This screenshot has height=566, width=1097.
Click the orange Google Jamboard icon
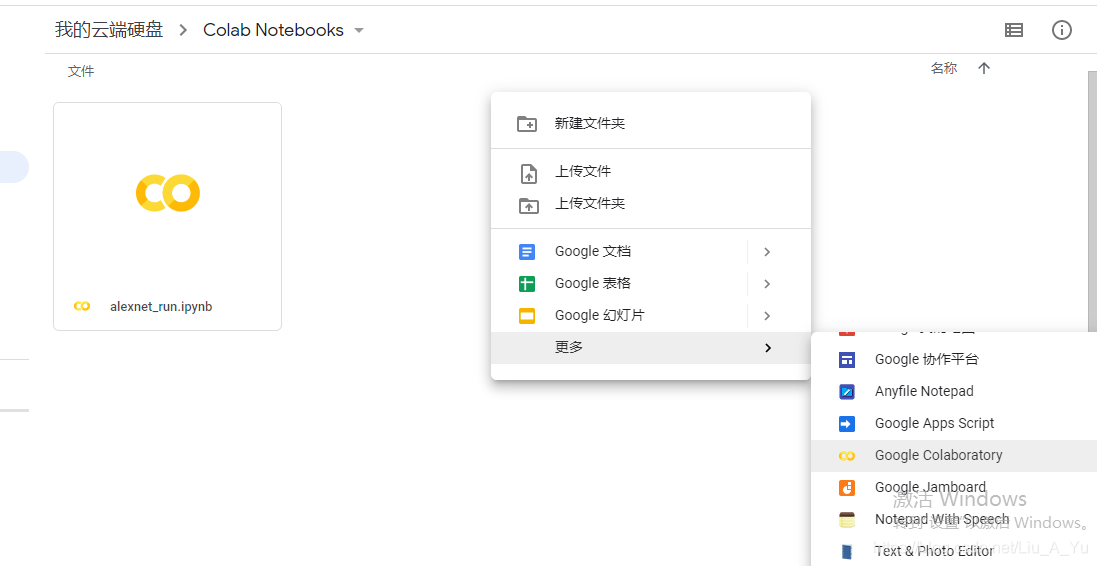(847, 488)
